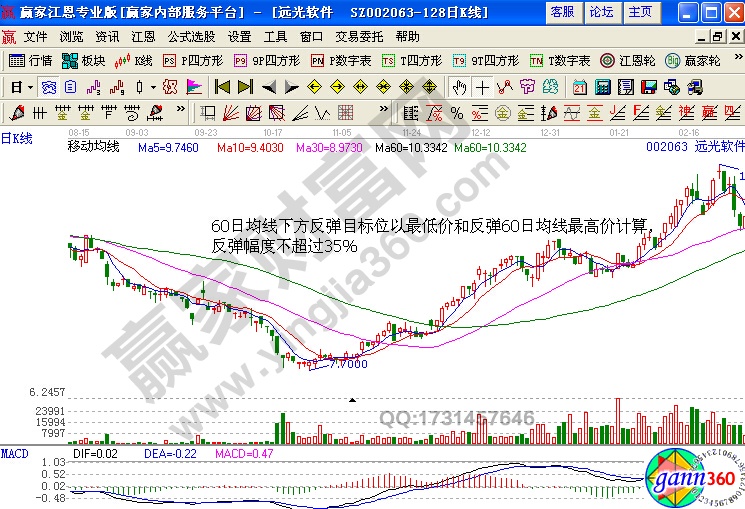The width and height of the screenshot is (745, 509).
Task: Select the percent sign drawing tool
Action: tap(457, 111)
